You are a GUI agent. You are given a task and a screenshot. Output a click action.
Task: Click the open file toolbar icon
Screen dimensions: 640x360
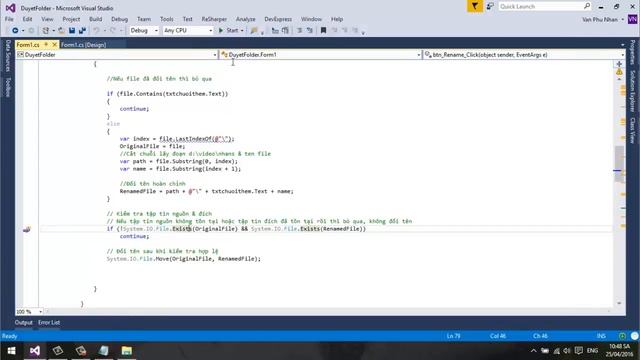[x=61, y=31]
